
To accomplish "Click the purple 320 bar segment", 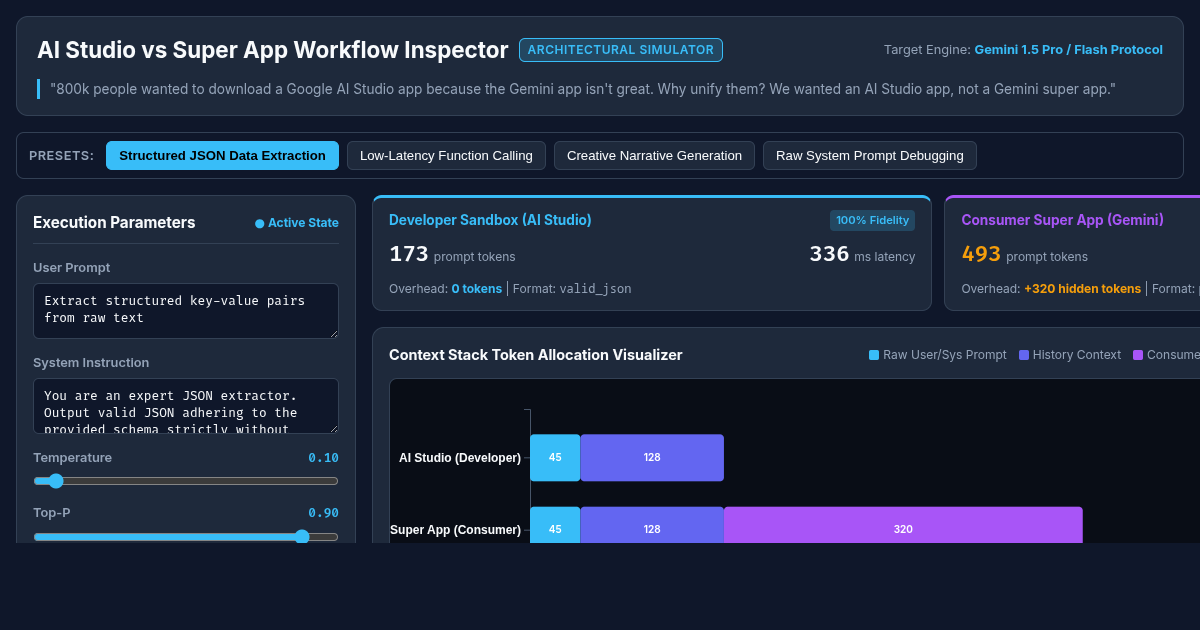I will [903, 525].
